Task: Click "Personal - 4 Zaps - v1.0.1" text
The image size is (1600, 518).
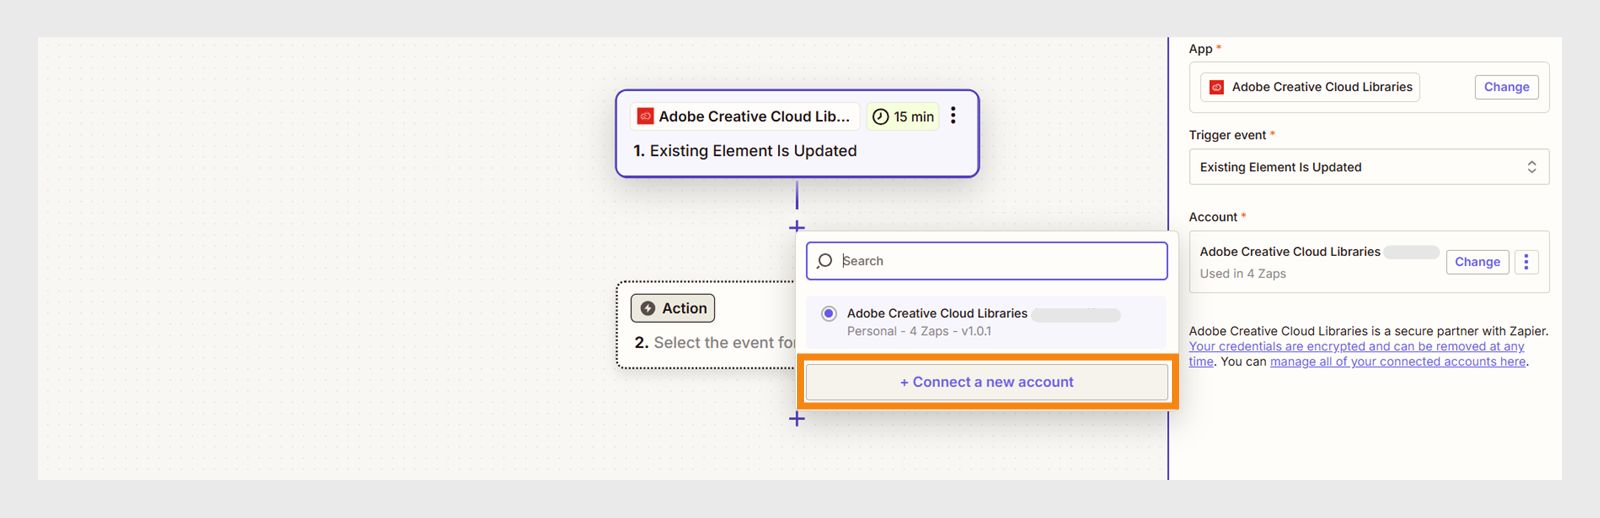Action: 919,331
